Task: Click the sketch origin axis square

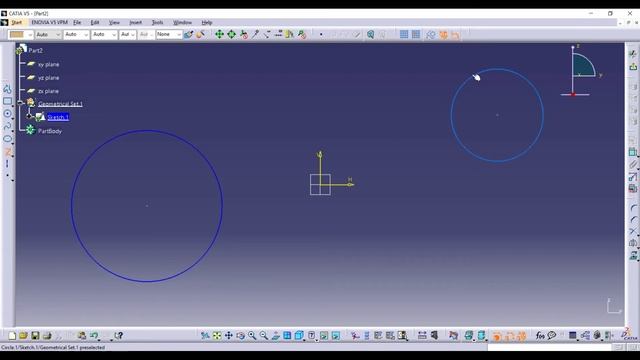Action: [320, 184]
